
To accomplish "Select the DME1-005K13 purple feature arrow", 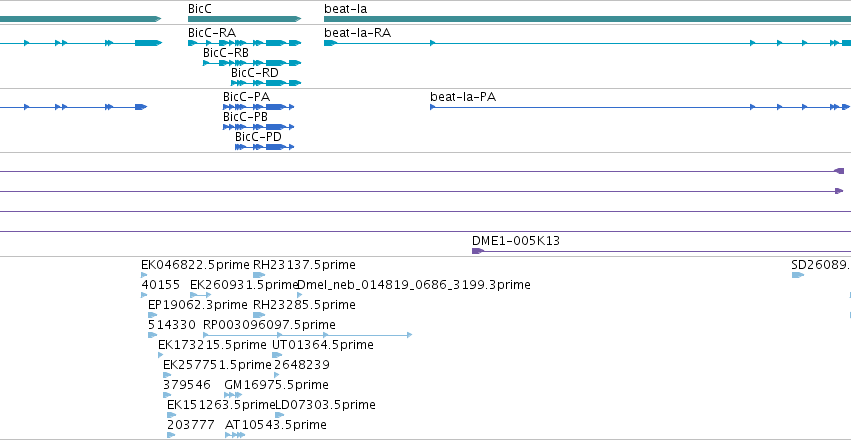I will point(478,251).
